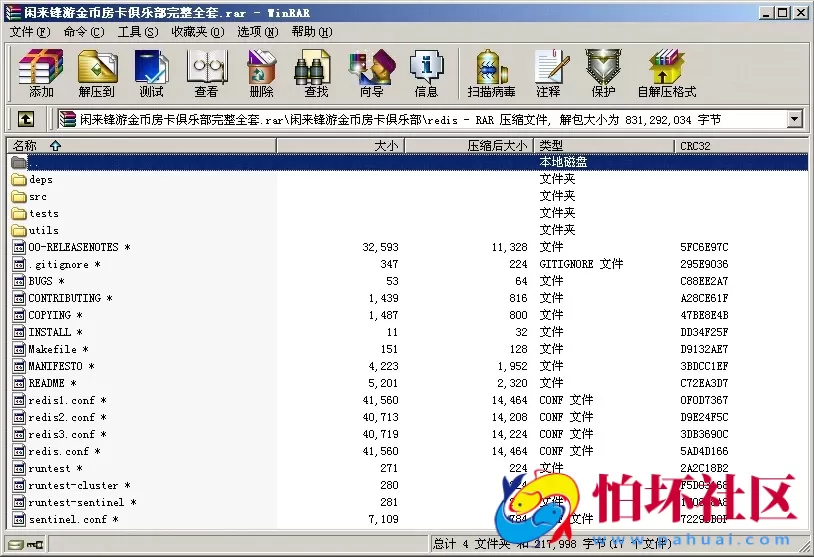
Task: Click size value 7,109 for sentinel.conf
Action: (383, 519)
